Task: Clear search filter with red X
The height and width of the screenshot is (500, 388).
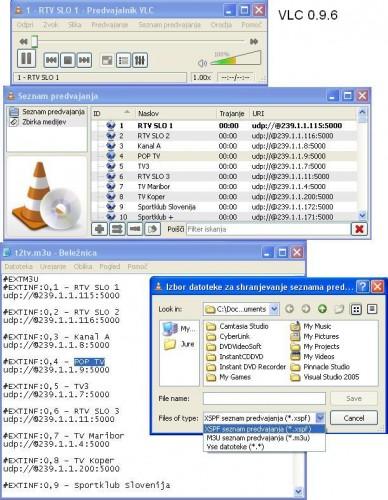Action: 359,229
